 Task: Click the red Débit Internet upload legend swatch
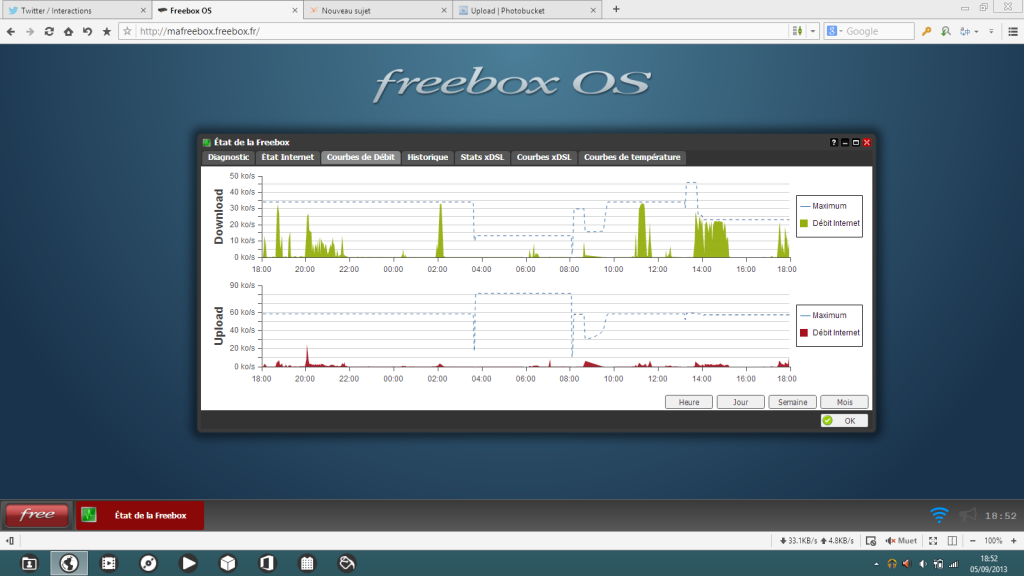[x=804, y=333]
